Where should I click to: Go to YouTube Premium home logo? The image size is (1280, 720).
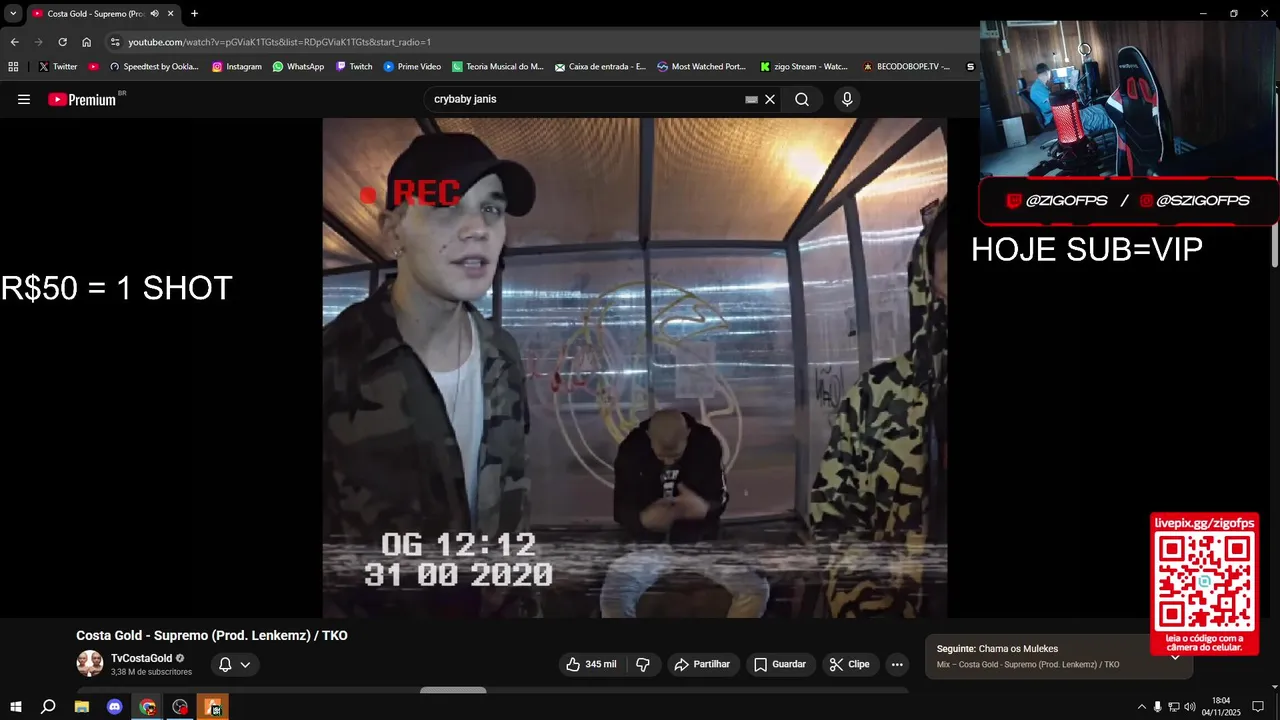[82, 99]
